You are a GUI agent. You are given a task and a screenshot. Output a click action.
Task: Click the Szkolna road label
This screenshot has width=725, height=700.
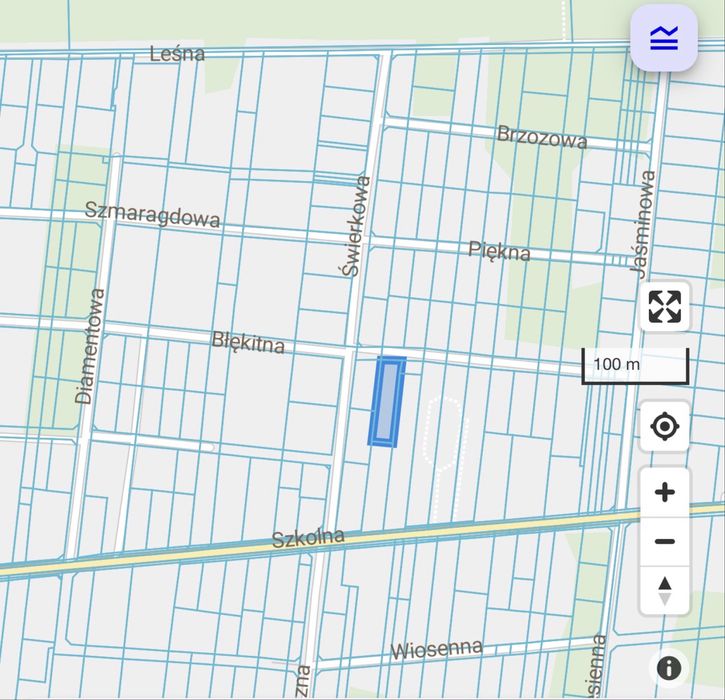tap(308, 538)
